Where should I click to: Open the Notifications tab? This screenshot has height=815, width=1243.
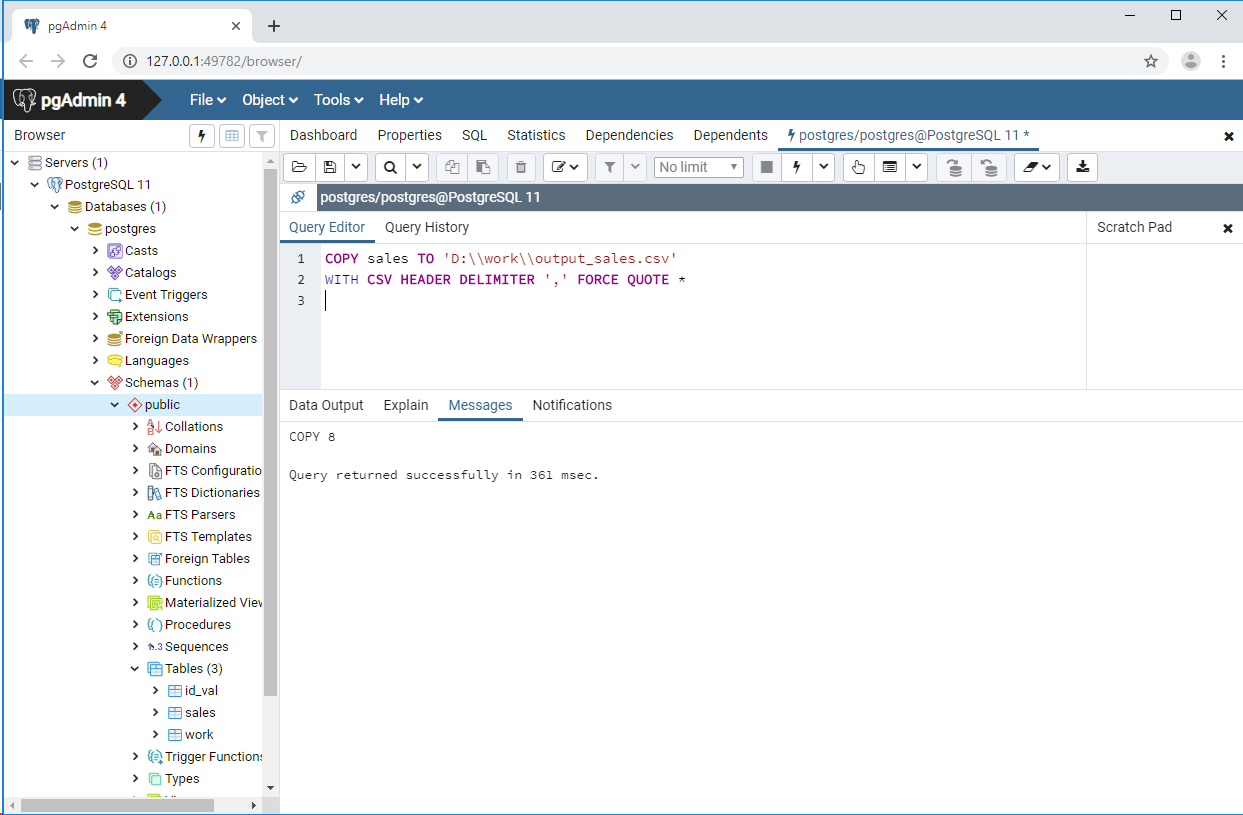(x=572, y=405)
